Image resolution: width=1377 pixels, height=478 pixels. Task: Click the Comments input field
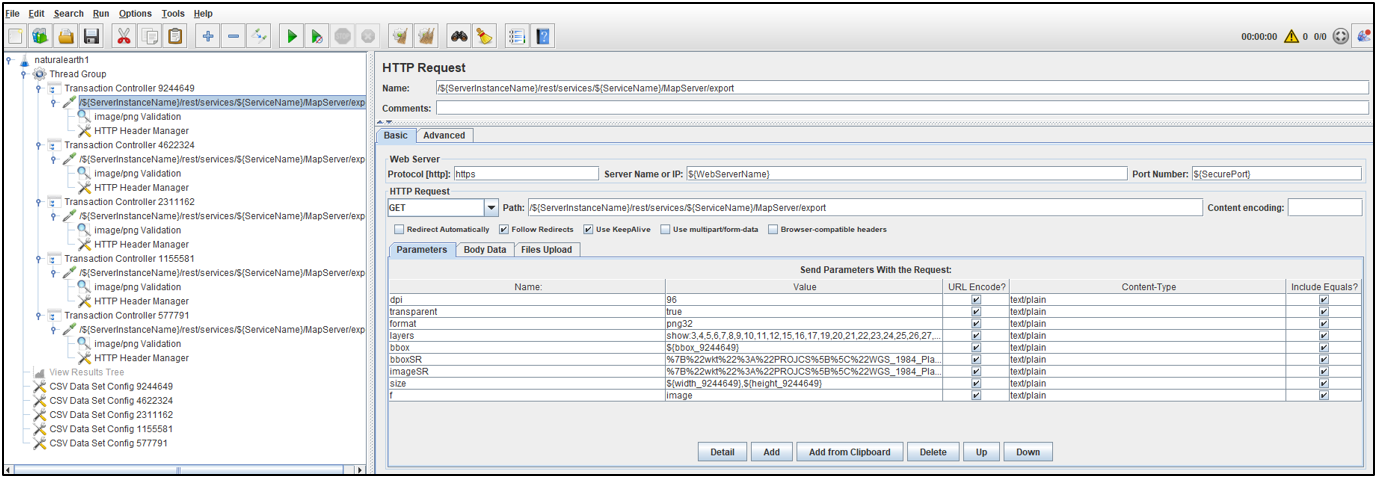click(x=902, y=108)
